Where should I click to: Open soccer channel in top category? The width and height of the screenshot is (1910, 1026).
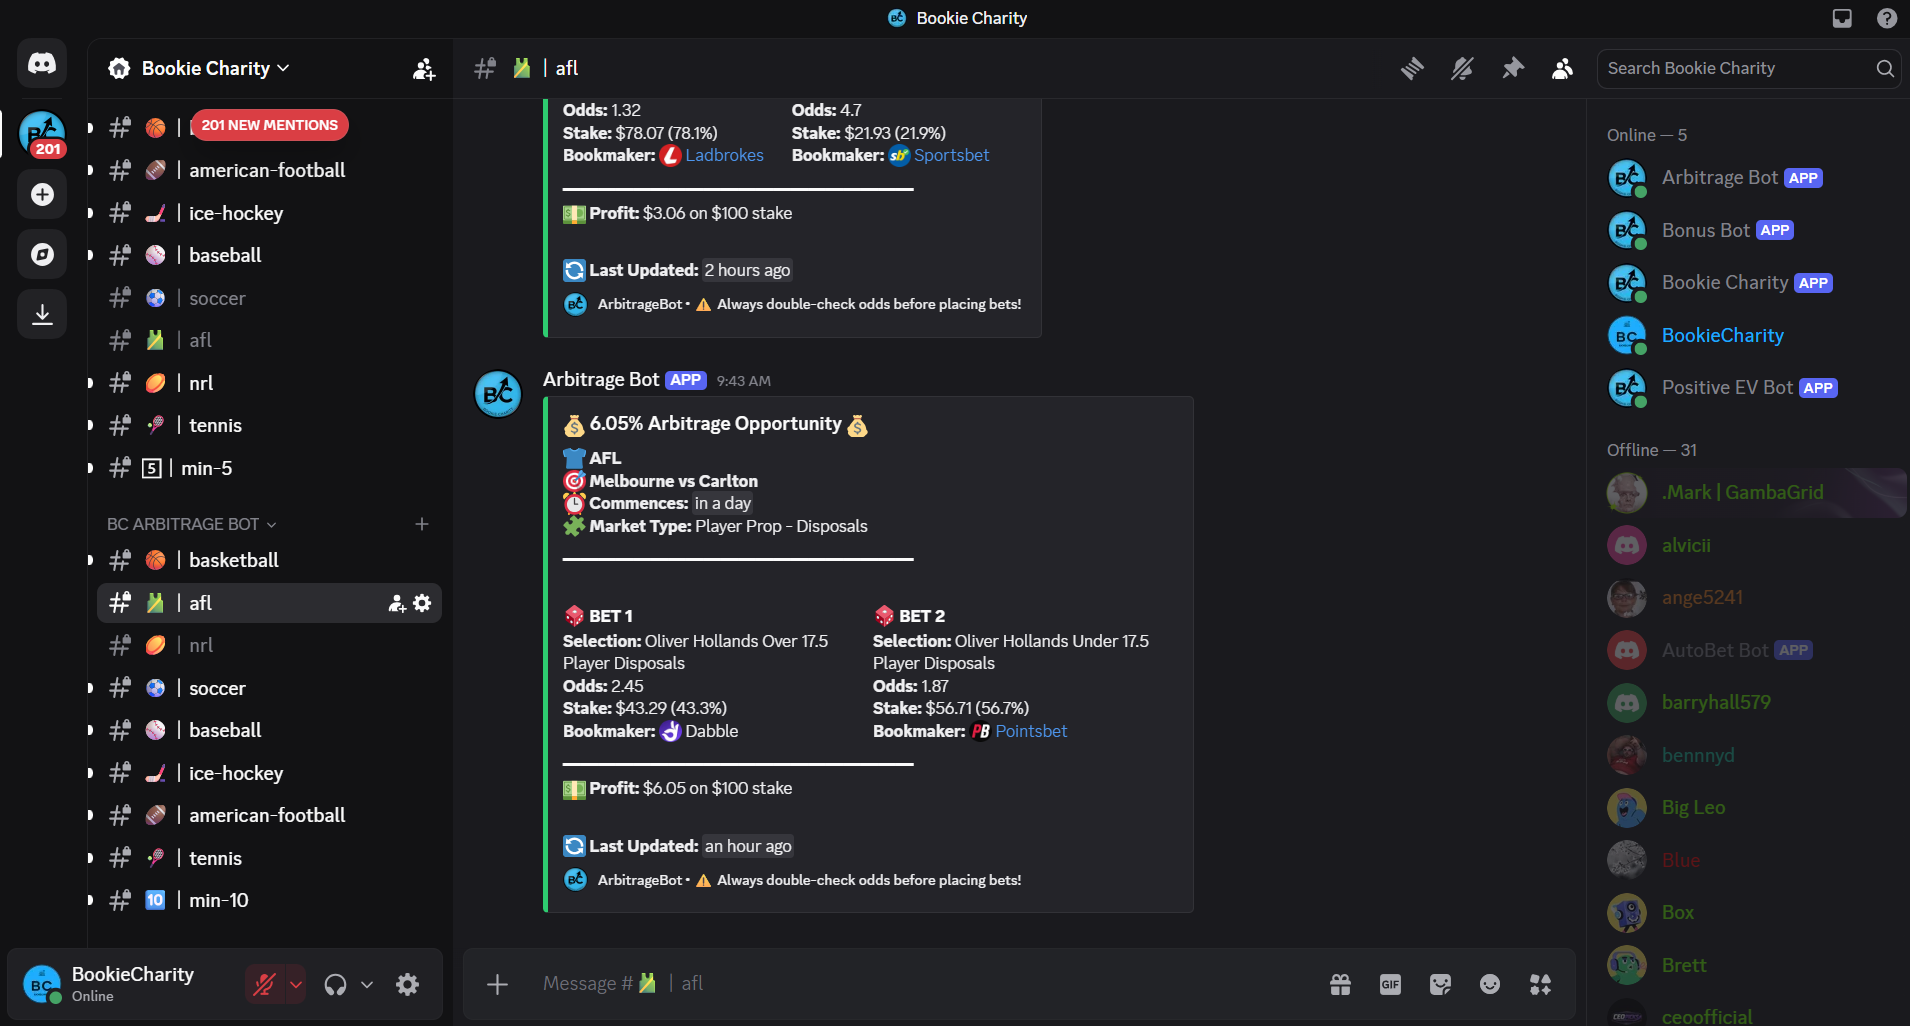pos(268,298)
